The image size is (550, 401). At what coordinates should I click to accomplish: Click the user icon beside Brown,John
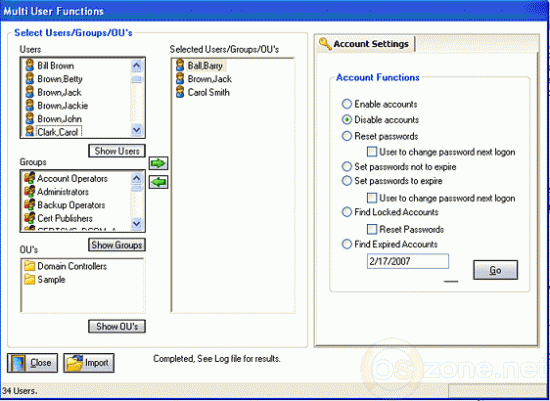click(30, 119)
